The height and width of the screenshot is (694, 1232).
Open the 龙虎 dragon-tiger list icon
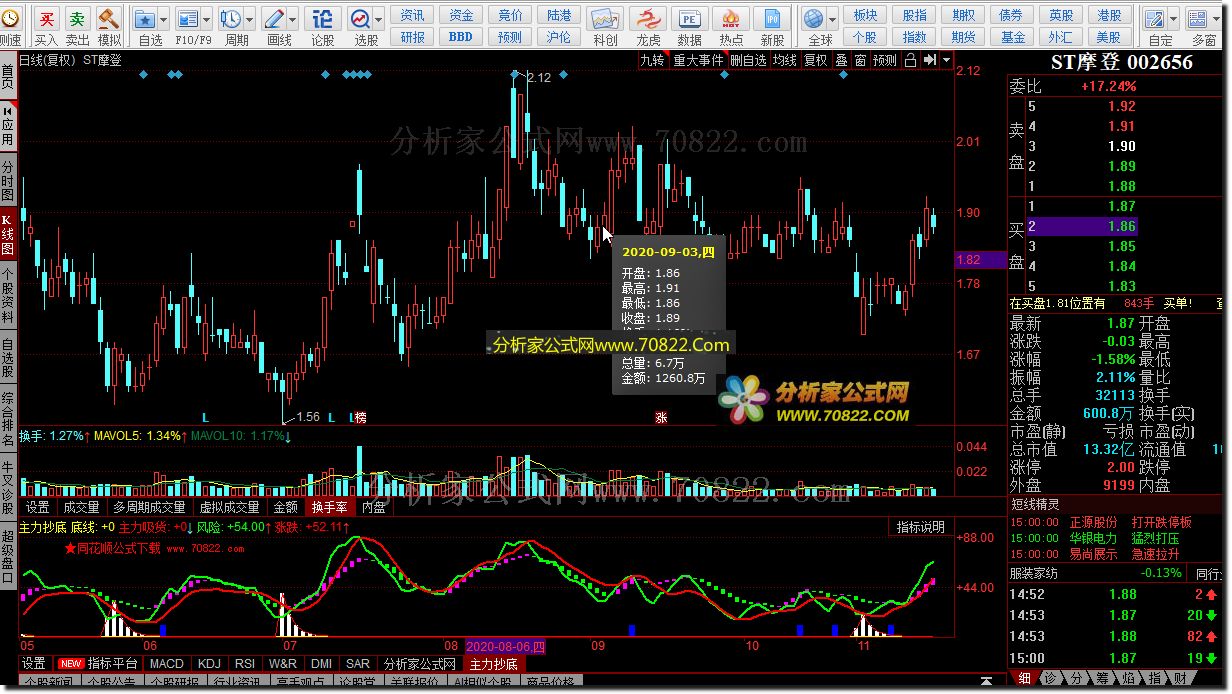coord(648,19)
